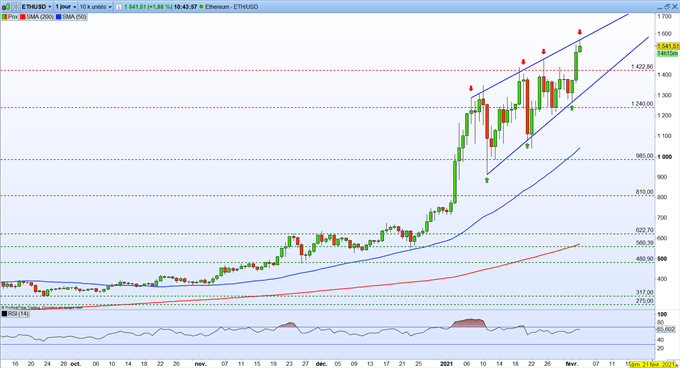This screenshot has width=680, height=368.
Task: Open the instrument info icon
Action: click(118, 7)
